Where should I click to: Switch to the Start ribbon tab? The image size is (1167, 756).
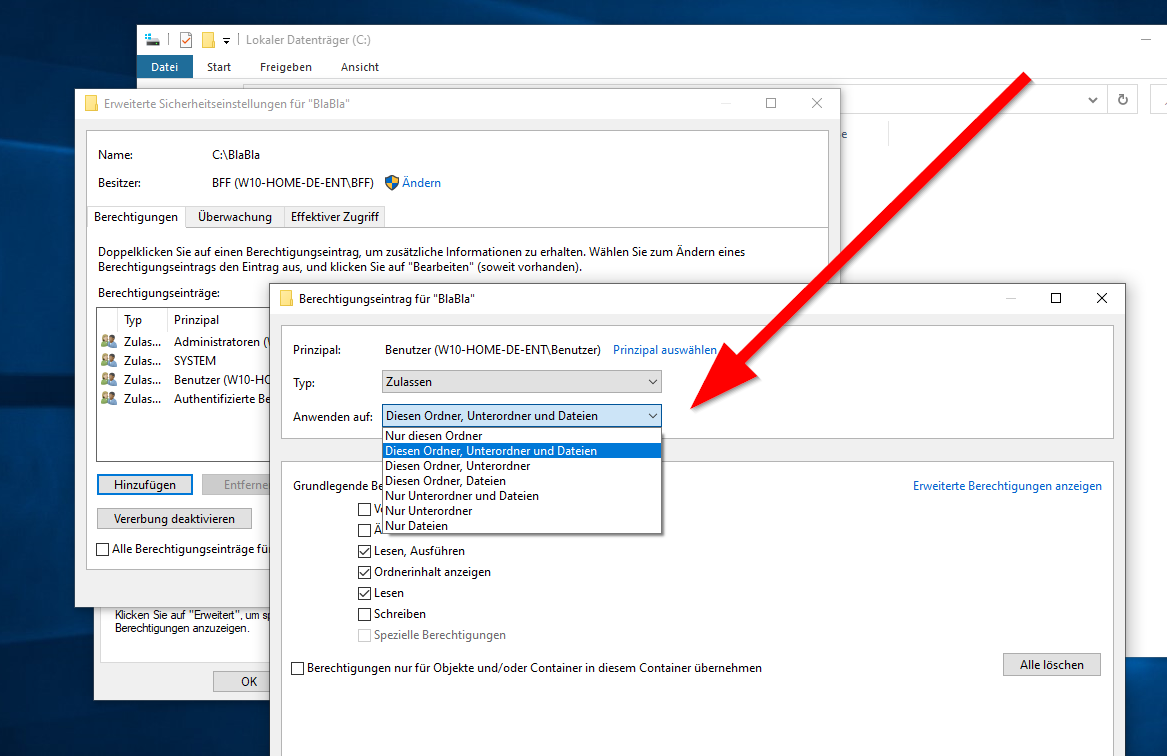tap(219, 67)
